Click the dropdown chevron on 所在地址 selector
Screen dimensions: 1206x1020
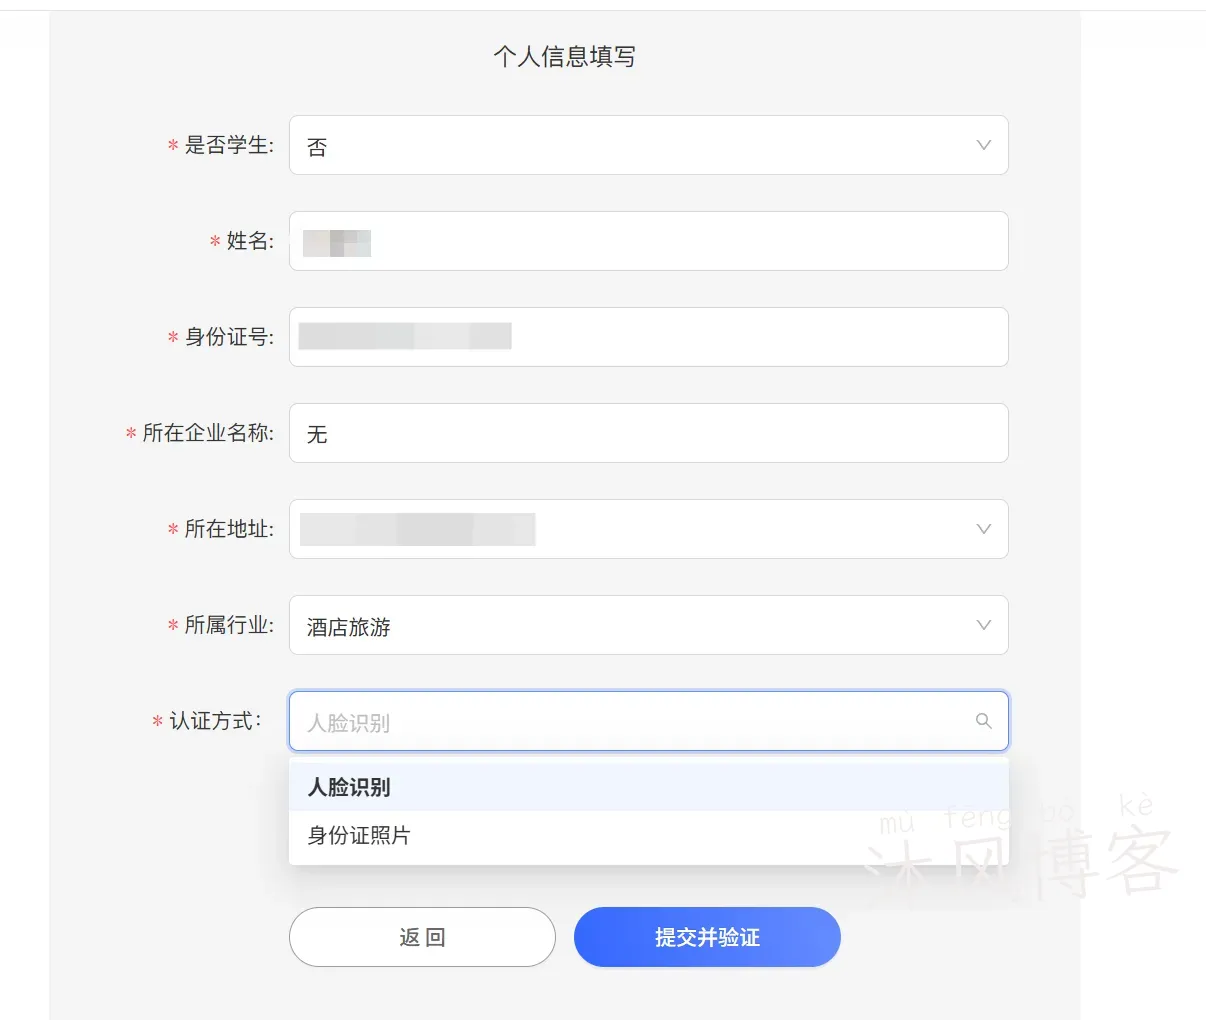pos(983,529)
